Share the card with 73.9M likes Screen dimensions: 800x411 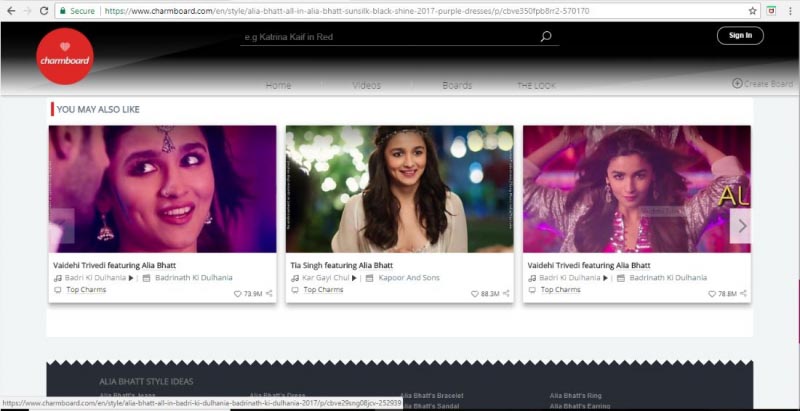[269, 294]
